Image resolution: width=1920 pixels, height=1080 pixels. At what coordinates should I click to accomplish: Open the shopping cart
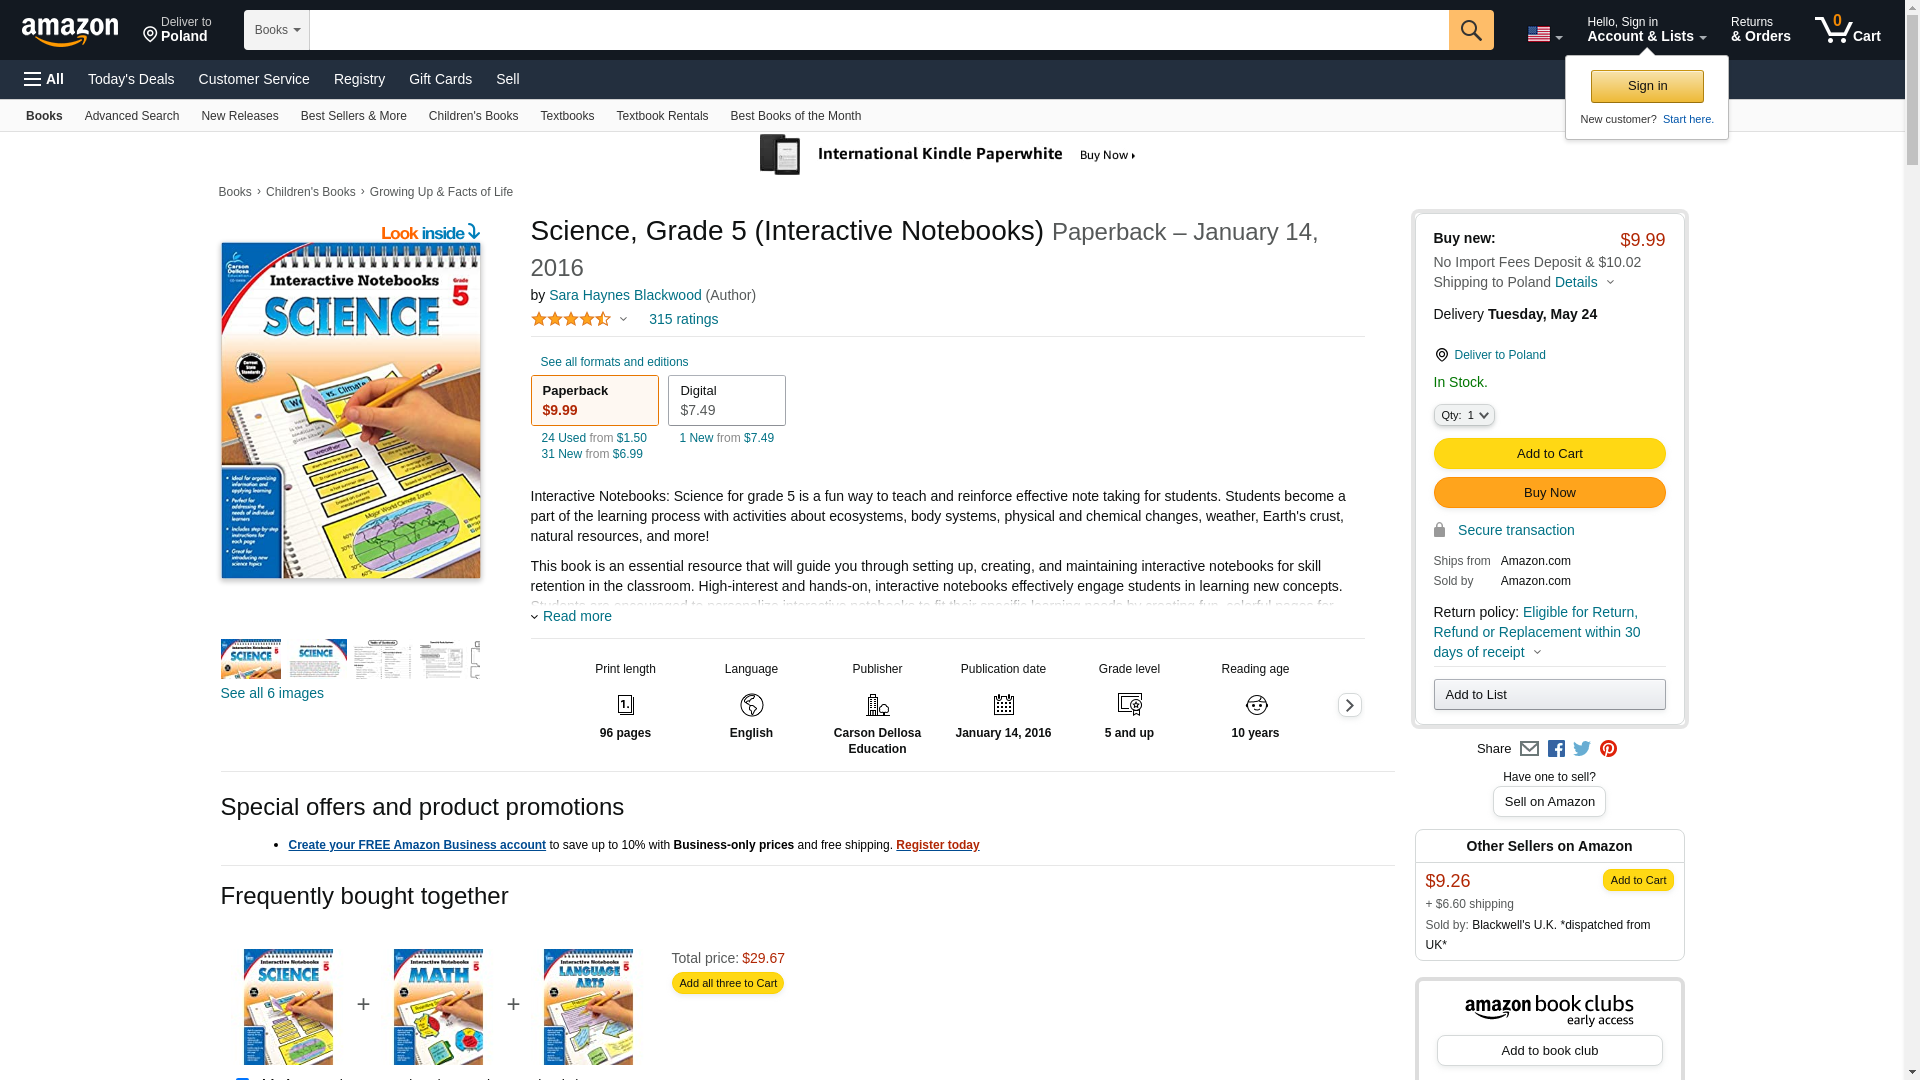click(x=1847, y=30)
